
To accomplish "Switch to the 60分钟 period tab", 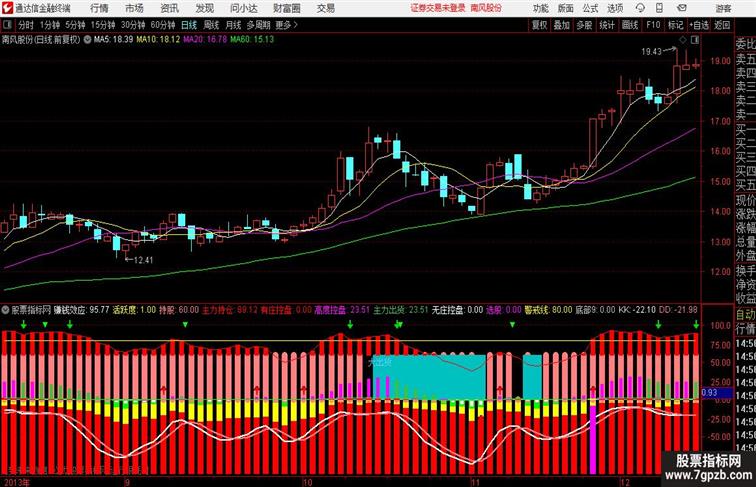I will [163, 25].
